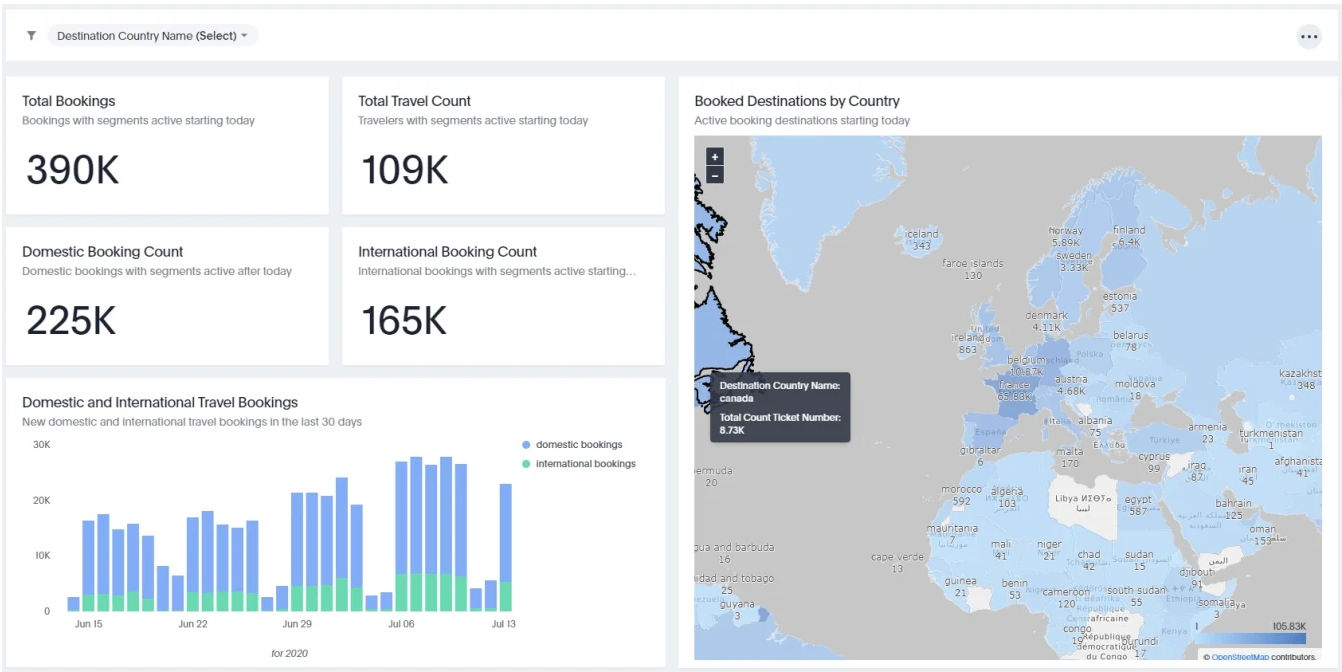This screenshot has width=1342, height=672.
Task: Click the International Booking Count 165K value
Action: click(x=404, y=320)
